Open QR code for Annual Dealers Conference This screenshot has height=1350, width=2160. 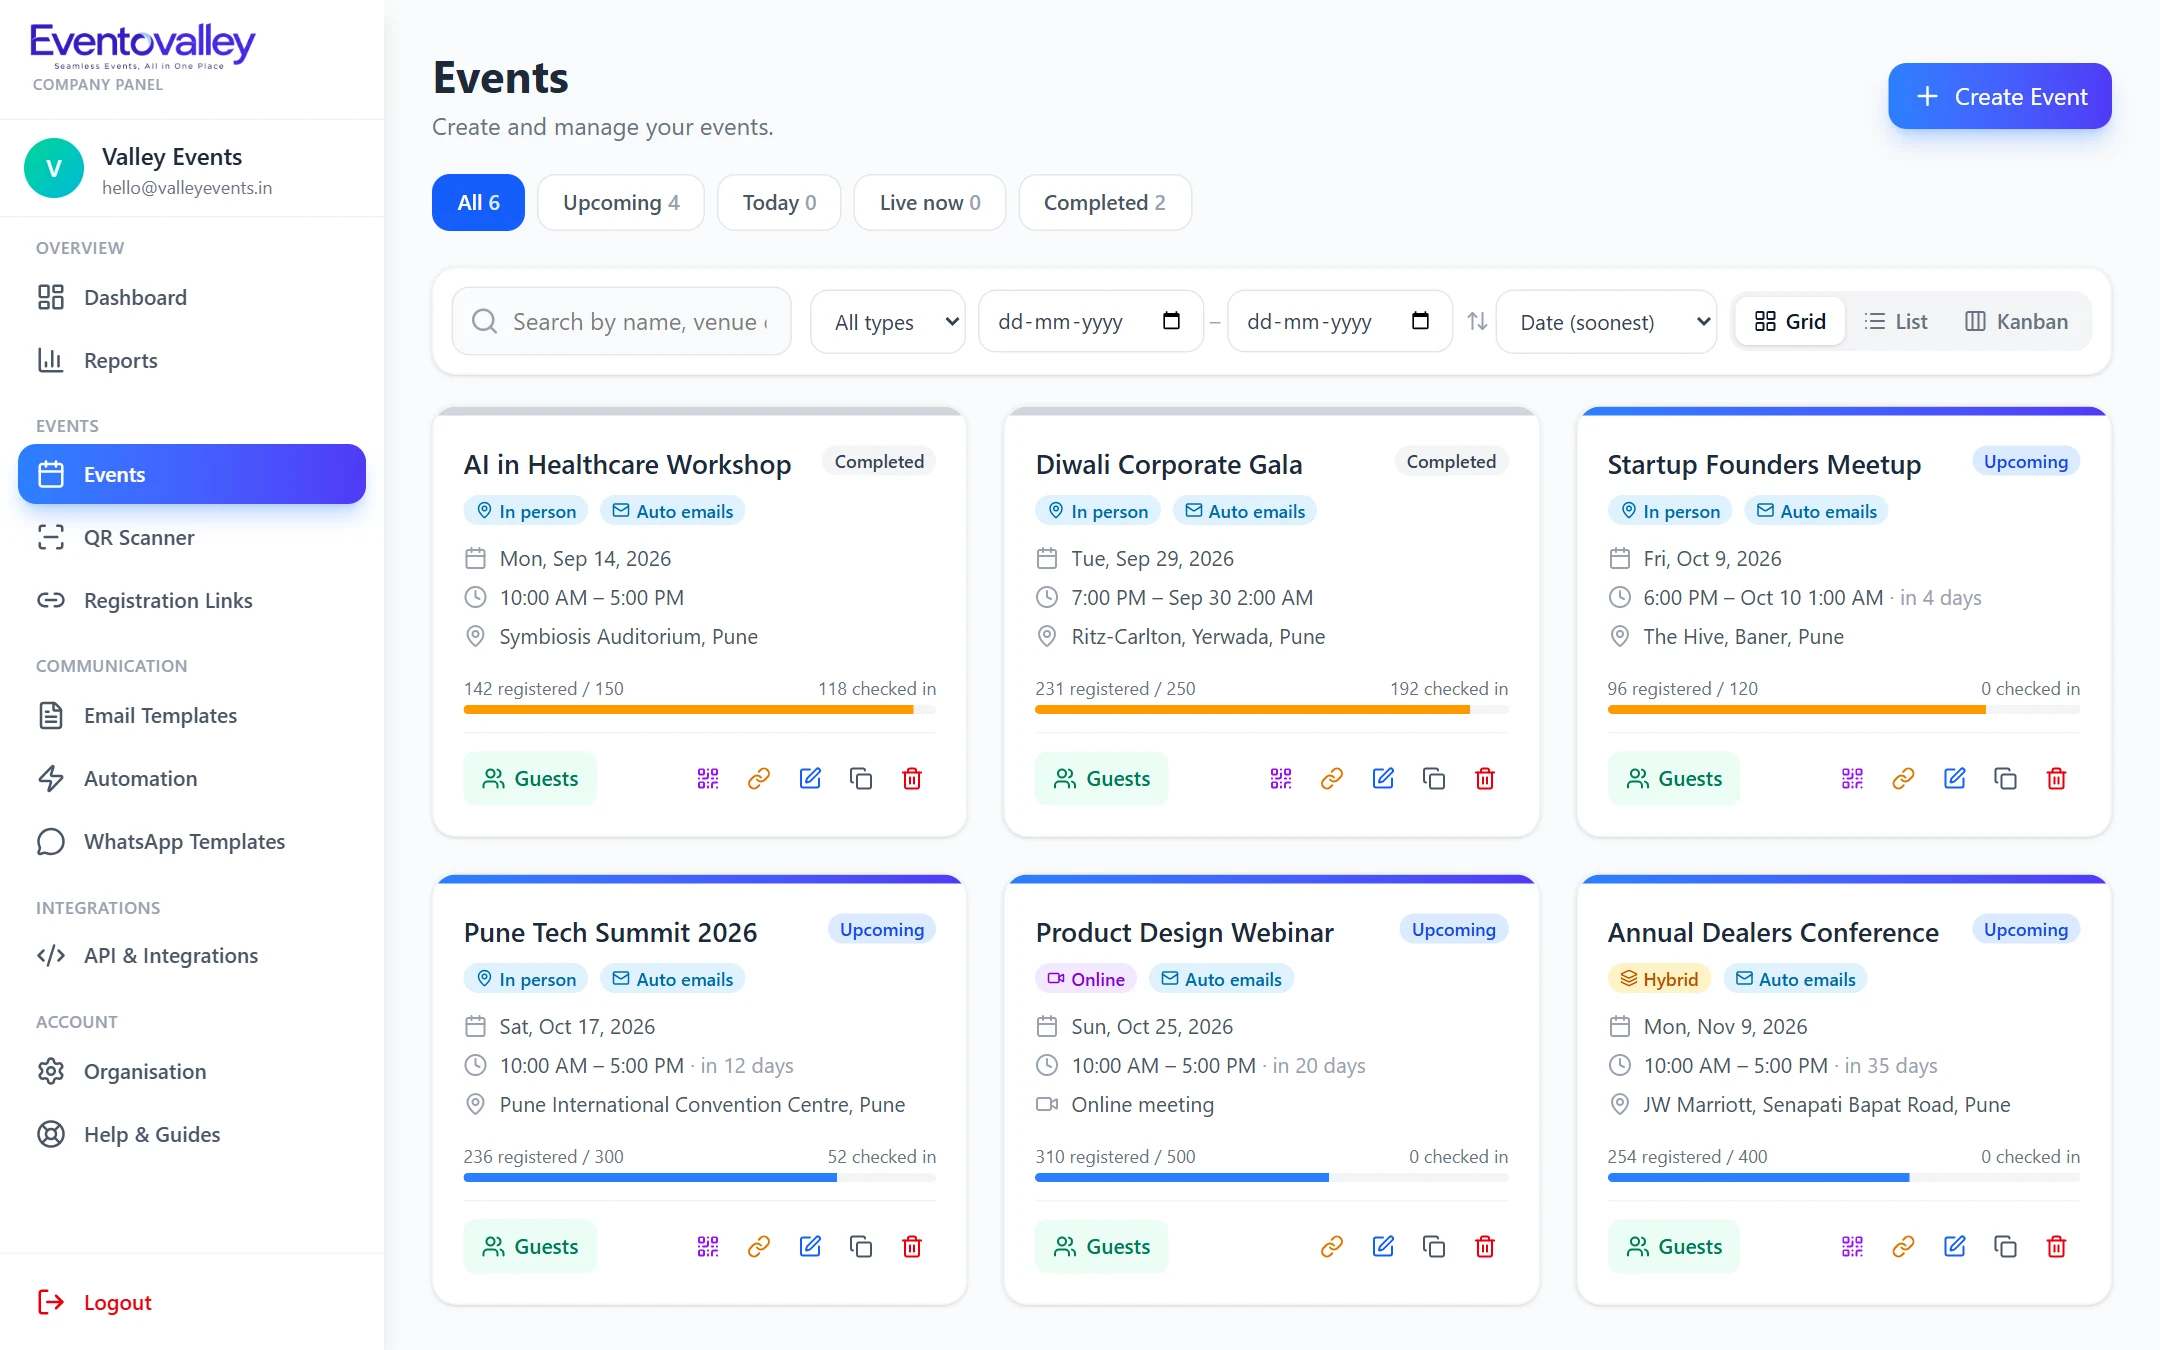coord(1853,1246)
